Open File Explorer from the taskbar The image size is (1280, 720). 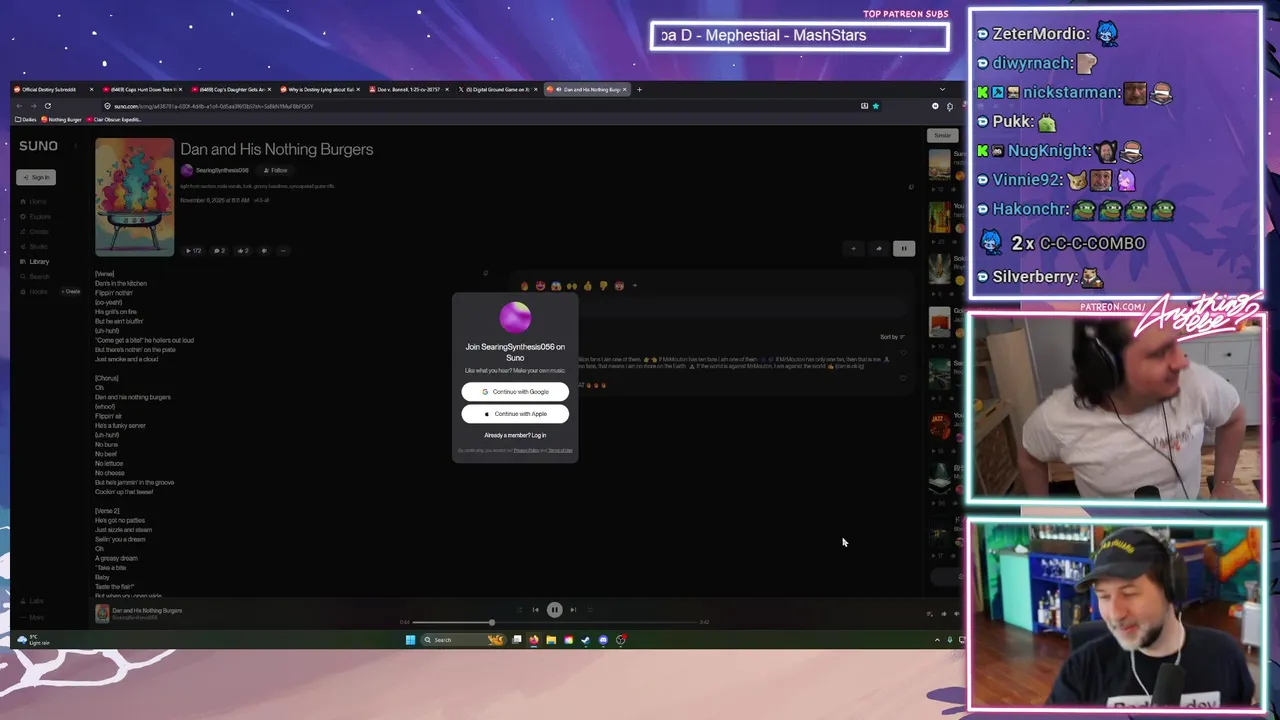pyautogui.click(x=551, y=640)
